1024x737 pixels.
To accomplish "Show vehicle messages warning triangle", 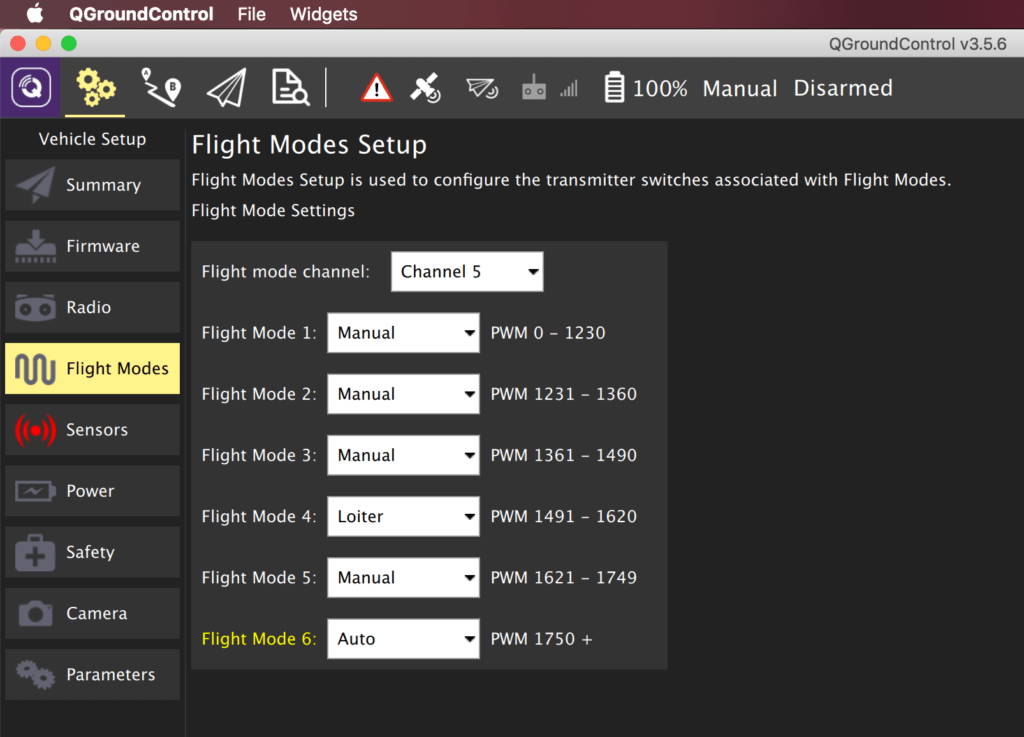I will 377,88.
